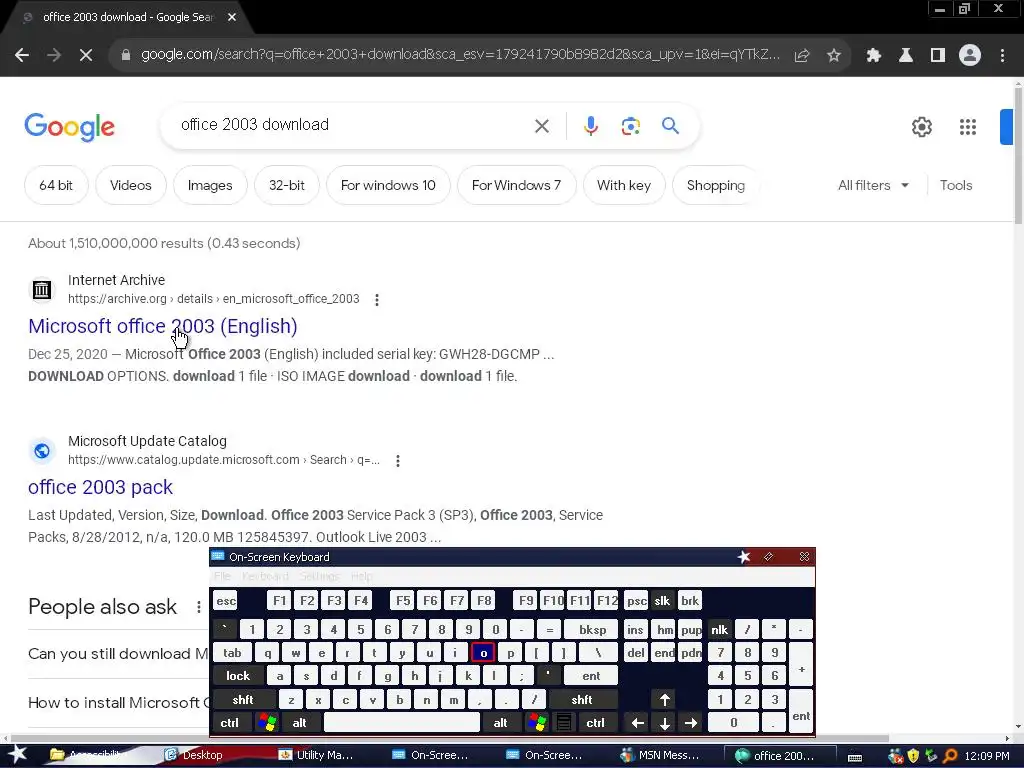
Task: Open Microsoft office 2003 (English) result
Action: [x=163, y=326]
